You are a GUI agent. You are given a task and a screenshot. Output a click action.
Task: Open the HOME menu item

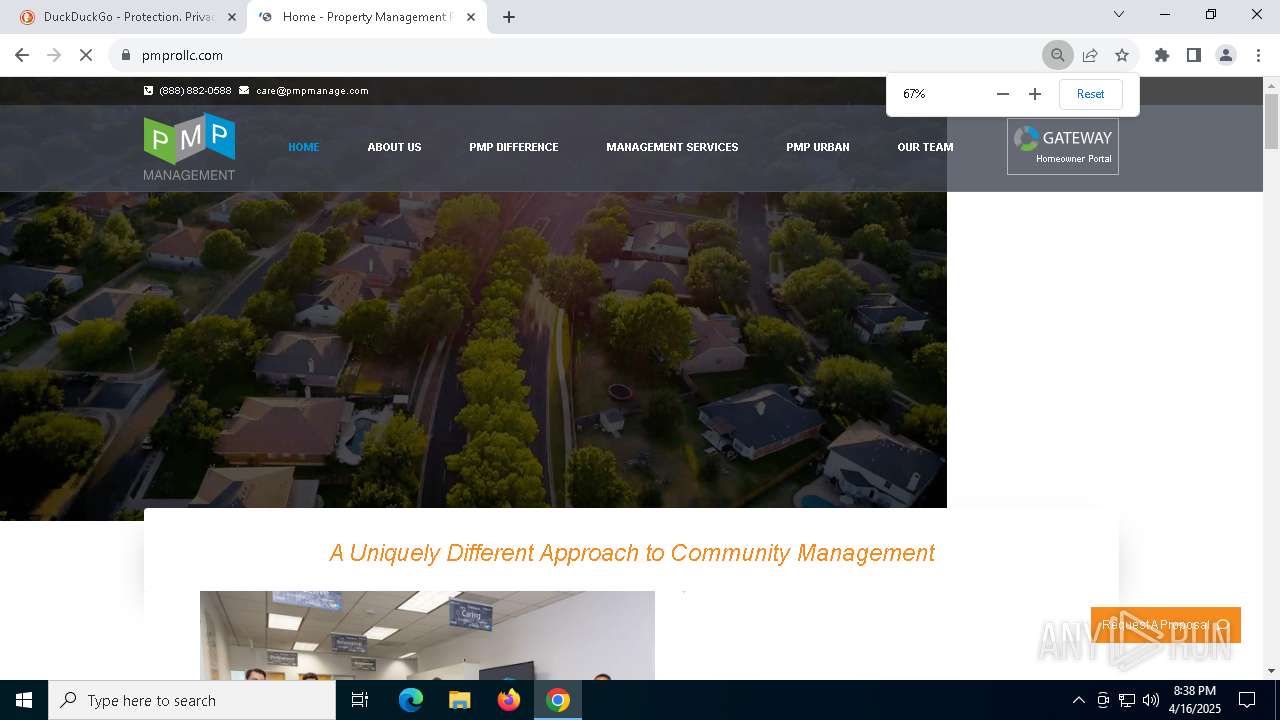(304, 147)
